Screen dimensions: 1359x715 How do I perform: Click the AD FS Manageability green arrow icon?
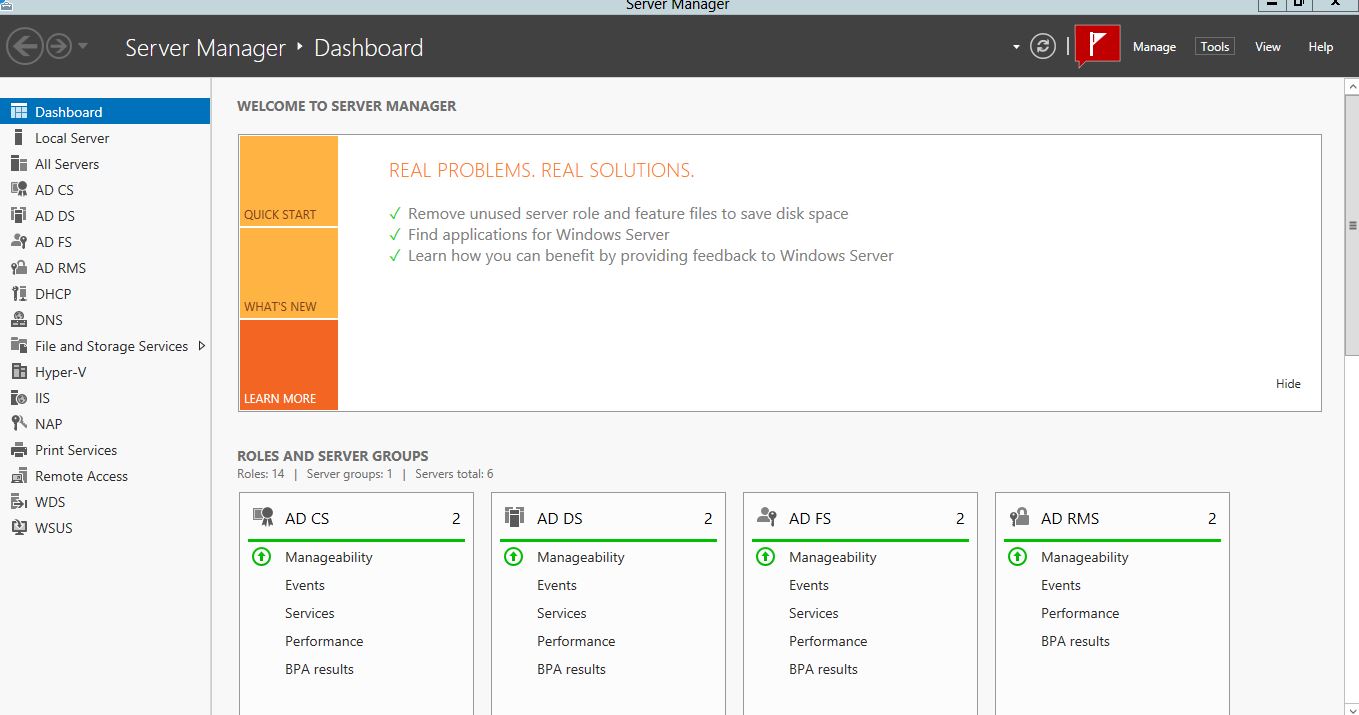pyautogui.click(x=766, y=557)
